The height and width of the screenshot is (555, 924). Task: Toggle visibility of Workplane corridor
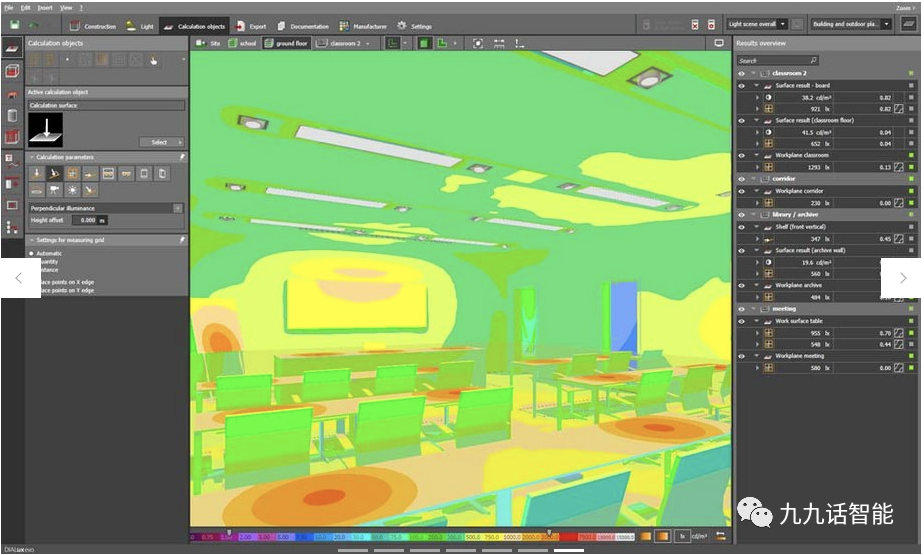click(741, 191)
